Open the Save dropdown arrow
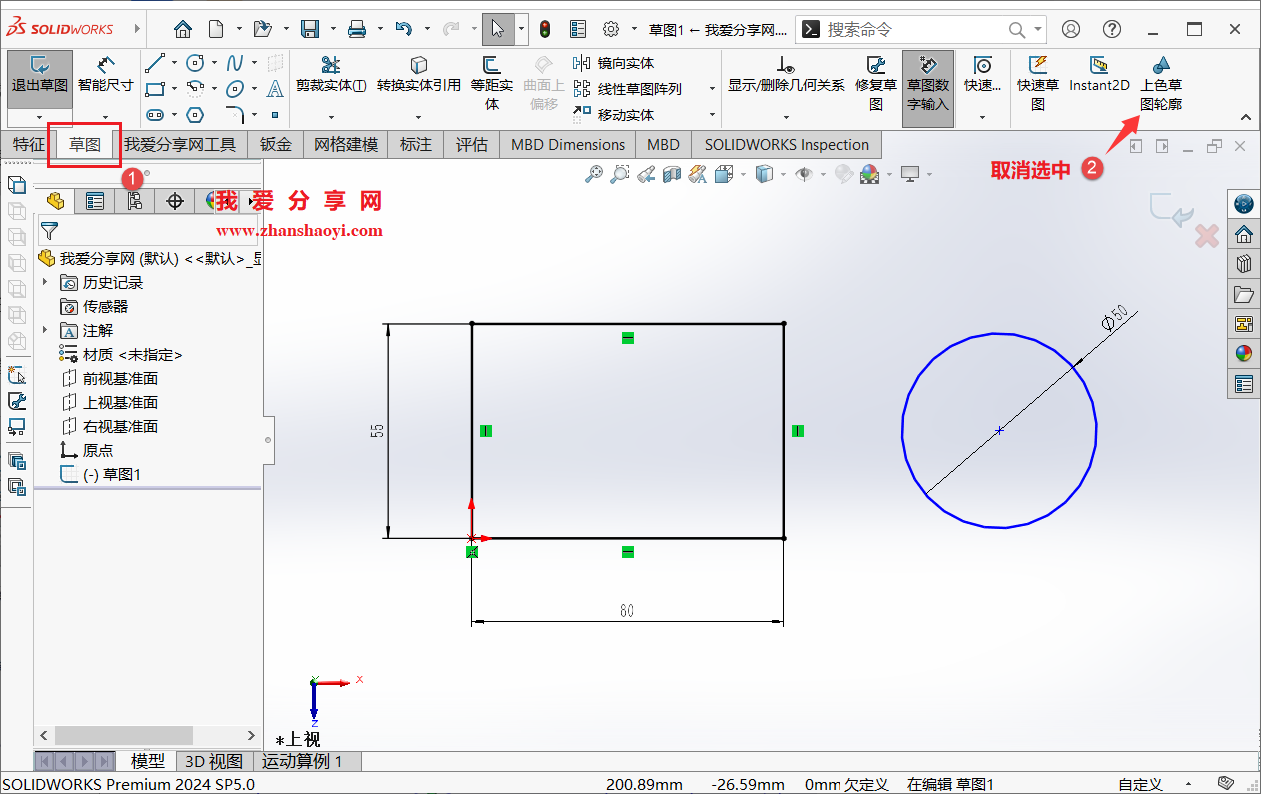 (x=333, y=29)
